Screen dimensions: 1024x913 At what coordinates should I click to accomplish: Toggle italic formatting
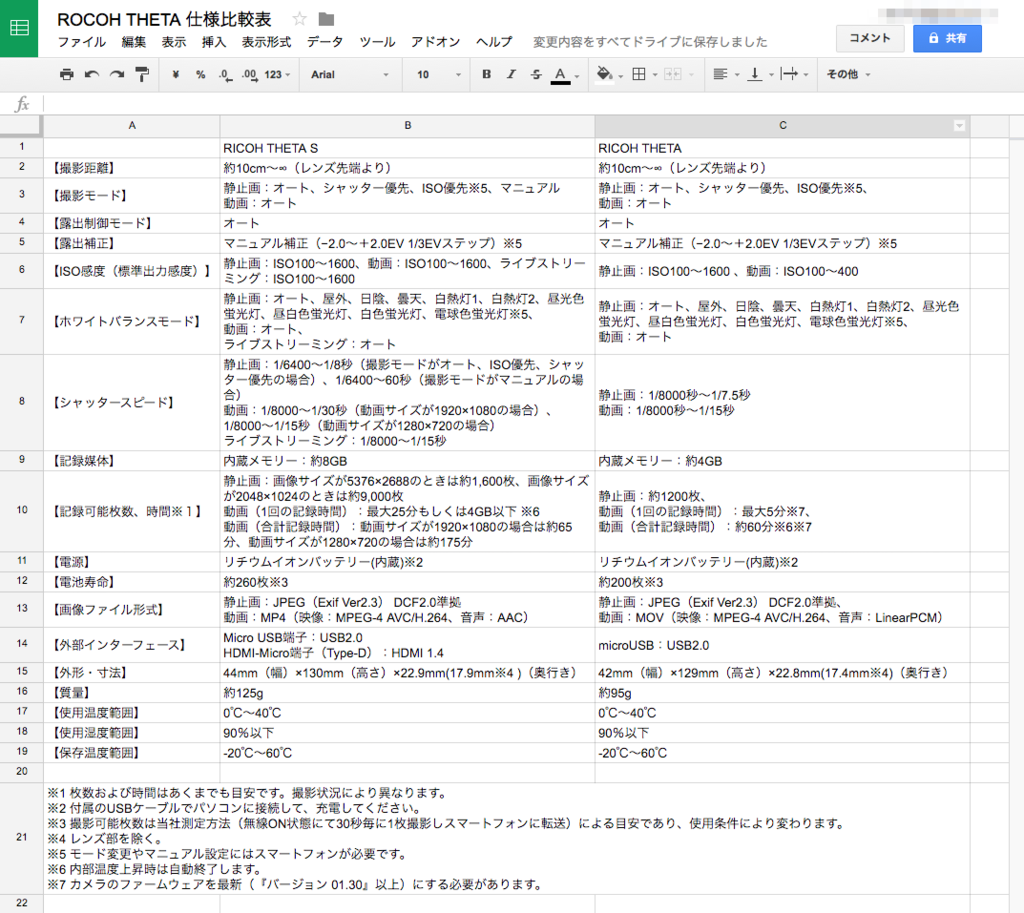(x=511, y=74)
